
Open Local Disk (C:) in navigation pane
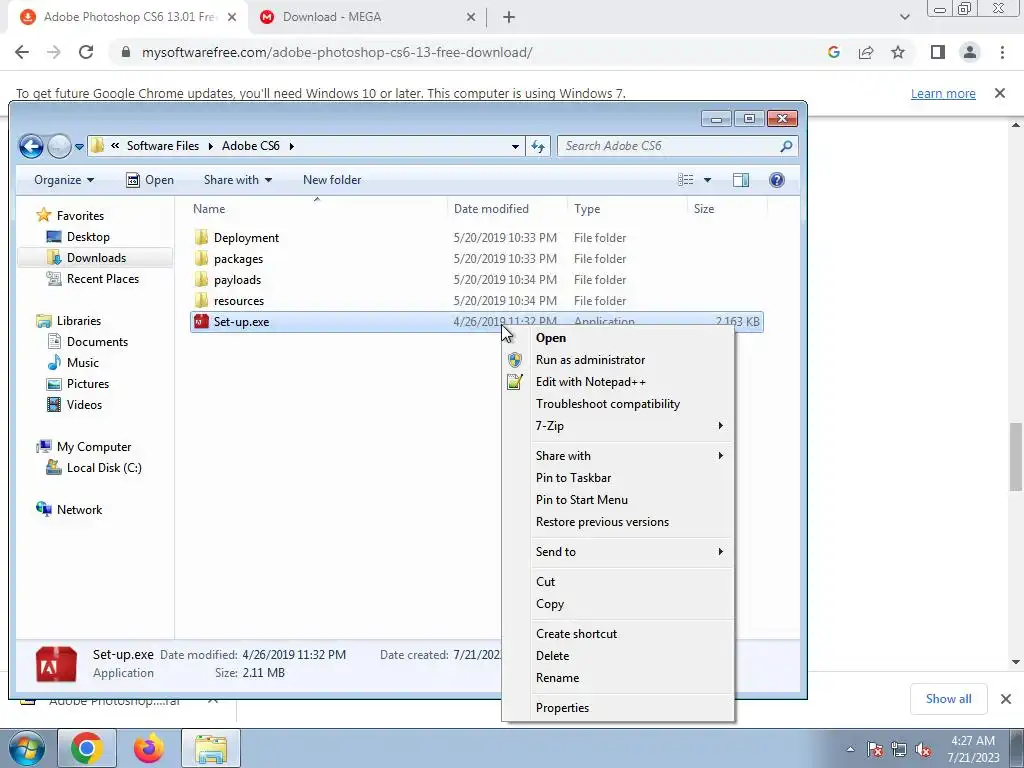pyautogui.click(x=104, y=468)
